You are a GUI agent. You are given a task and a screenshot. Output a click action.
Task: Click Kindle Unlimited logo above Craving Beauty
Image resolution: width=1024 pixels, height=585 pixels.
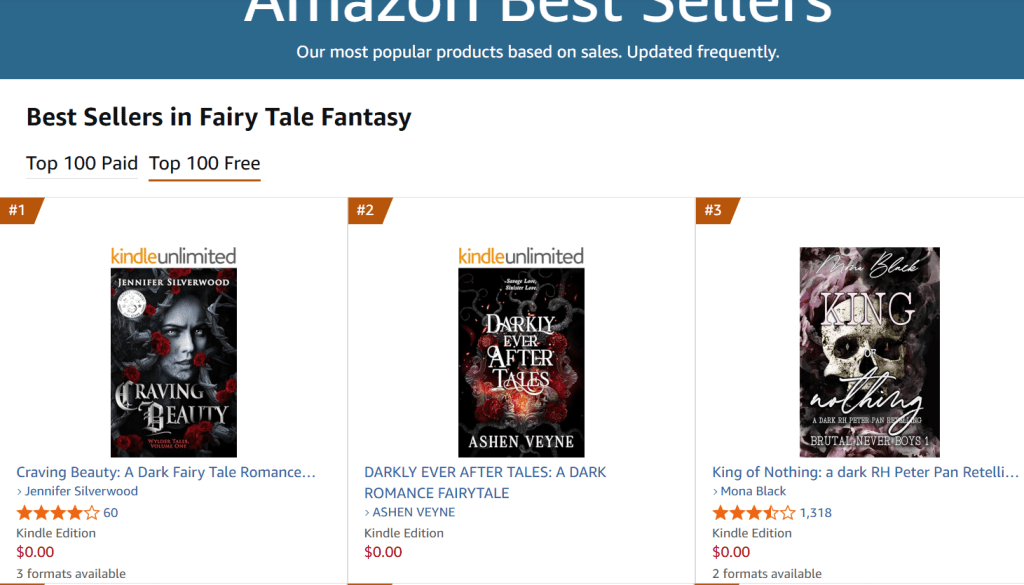pos(174,257)
